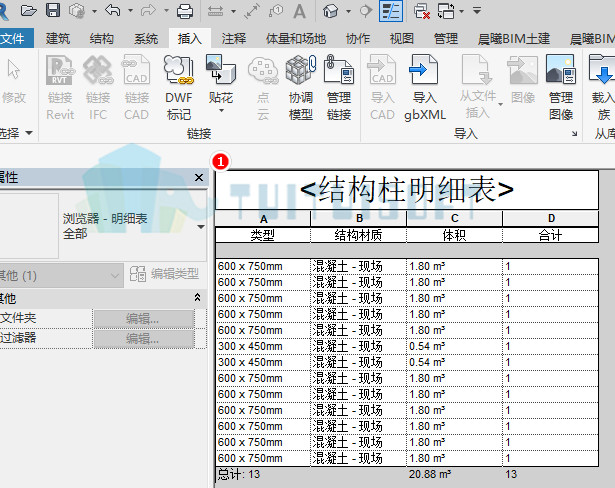Open the 文件 file menu tab
This screenshot has height=488, width=615.
(x=16, y=38)
